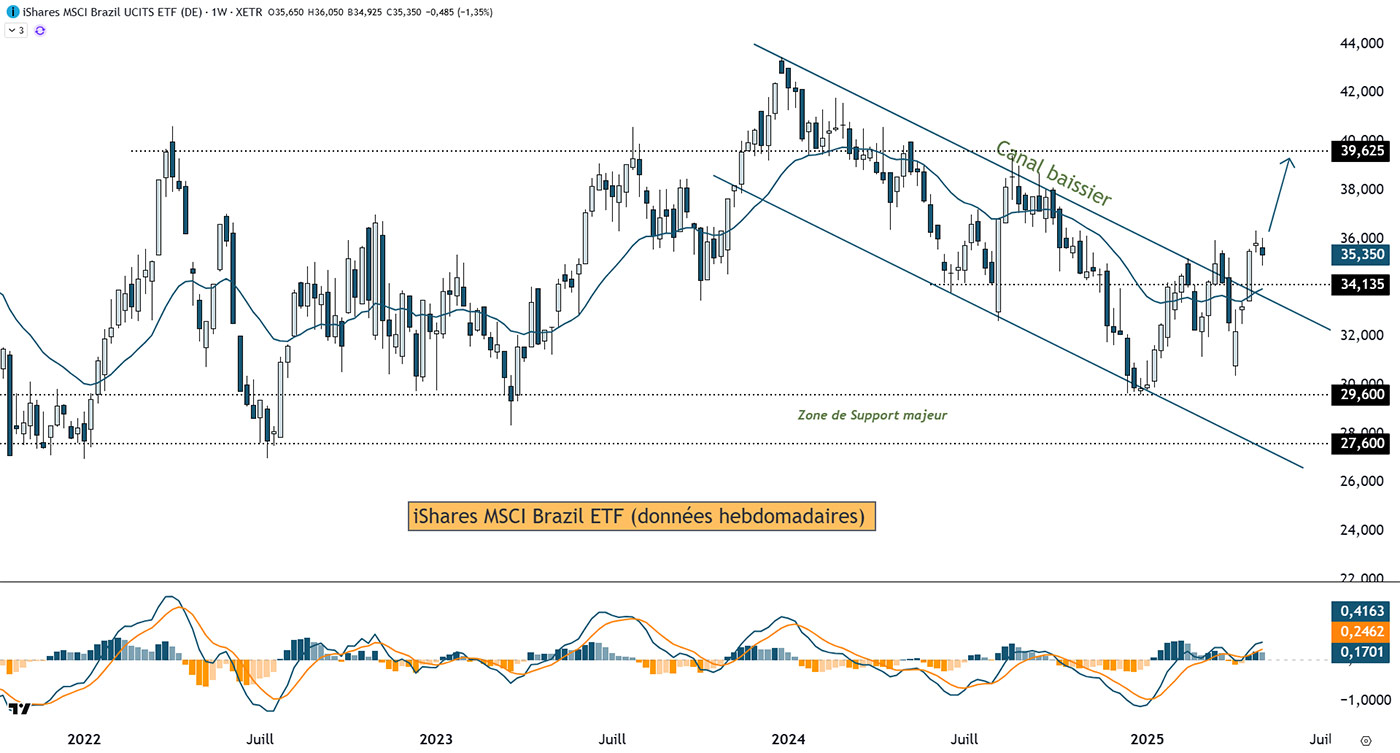Click the 2024 label on time axis
The image size is (1400, 753).
[788, 740]
